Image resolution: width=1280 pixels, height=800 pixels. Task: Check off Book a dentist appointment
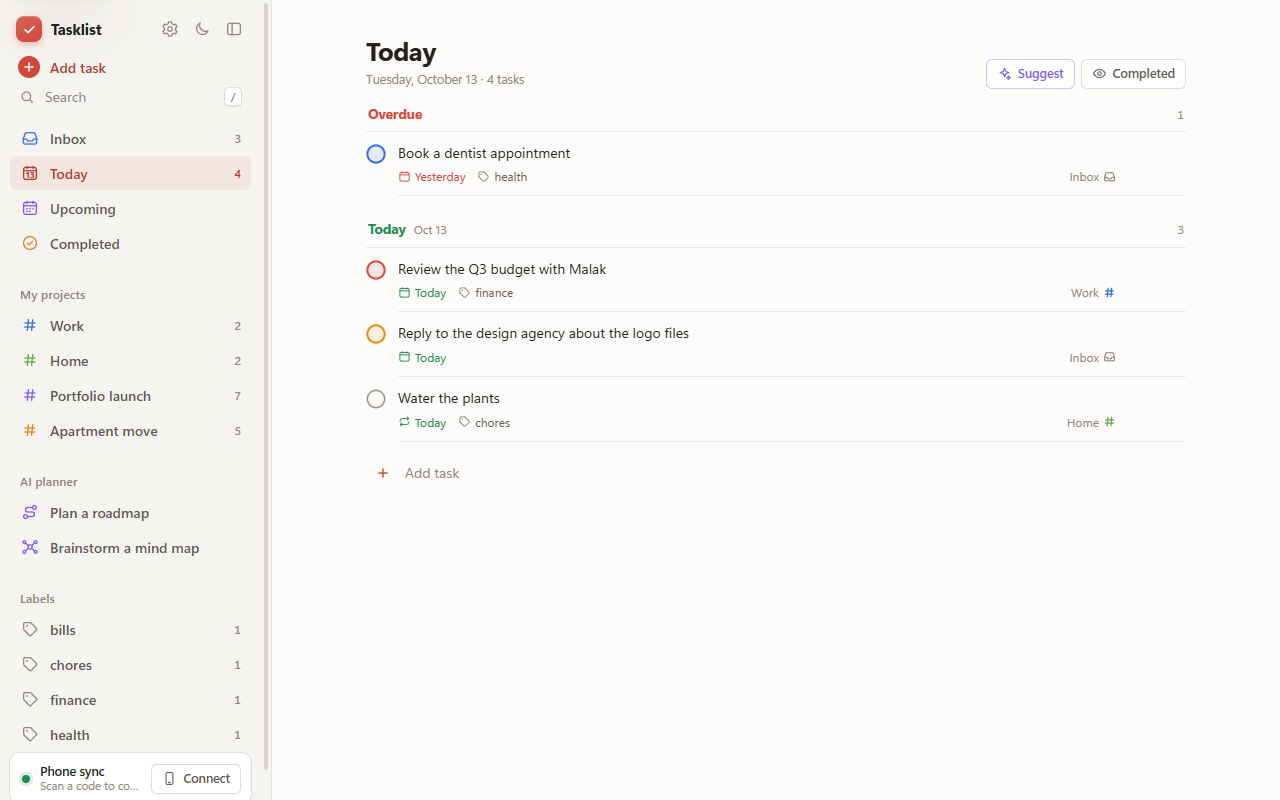tap(376, 154)
